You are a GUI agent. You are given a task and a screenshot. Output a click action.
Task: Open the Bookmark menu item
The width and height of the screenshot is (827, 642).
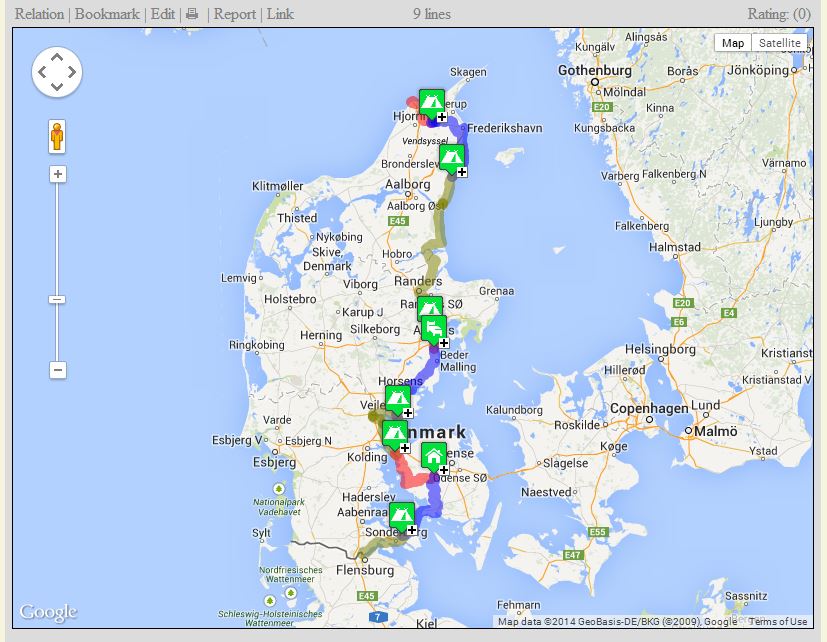[107, 14]
